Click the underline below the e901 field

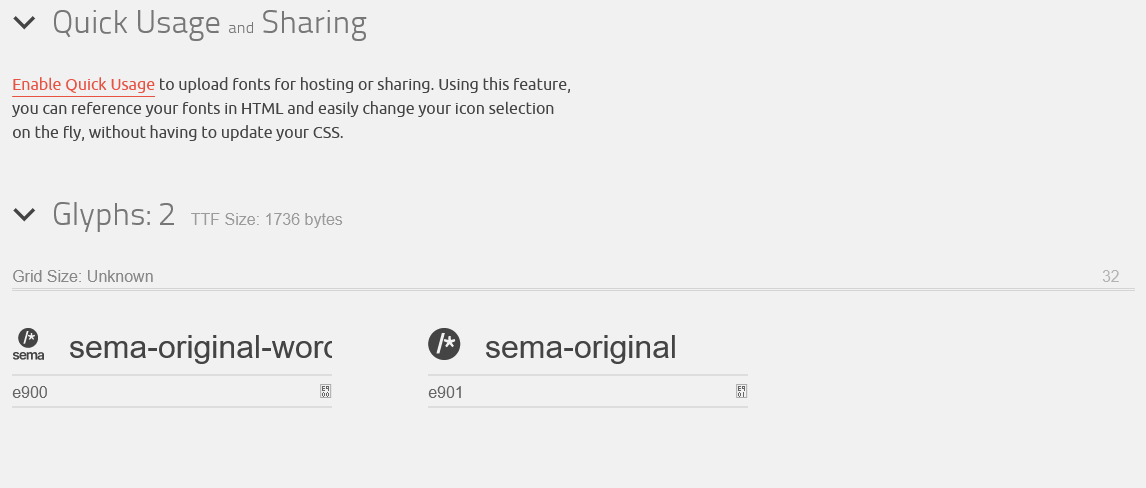tap(587, 407)
